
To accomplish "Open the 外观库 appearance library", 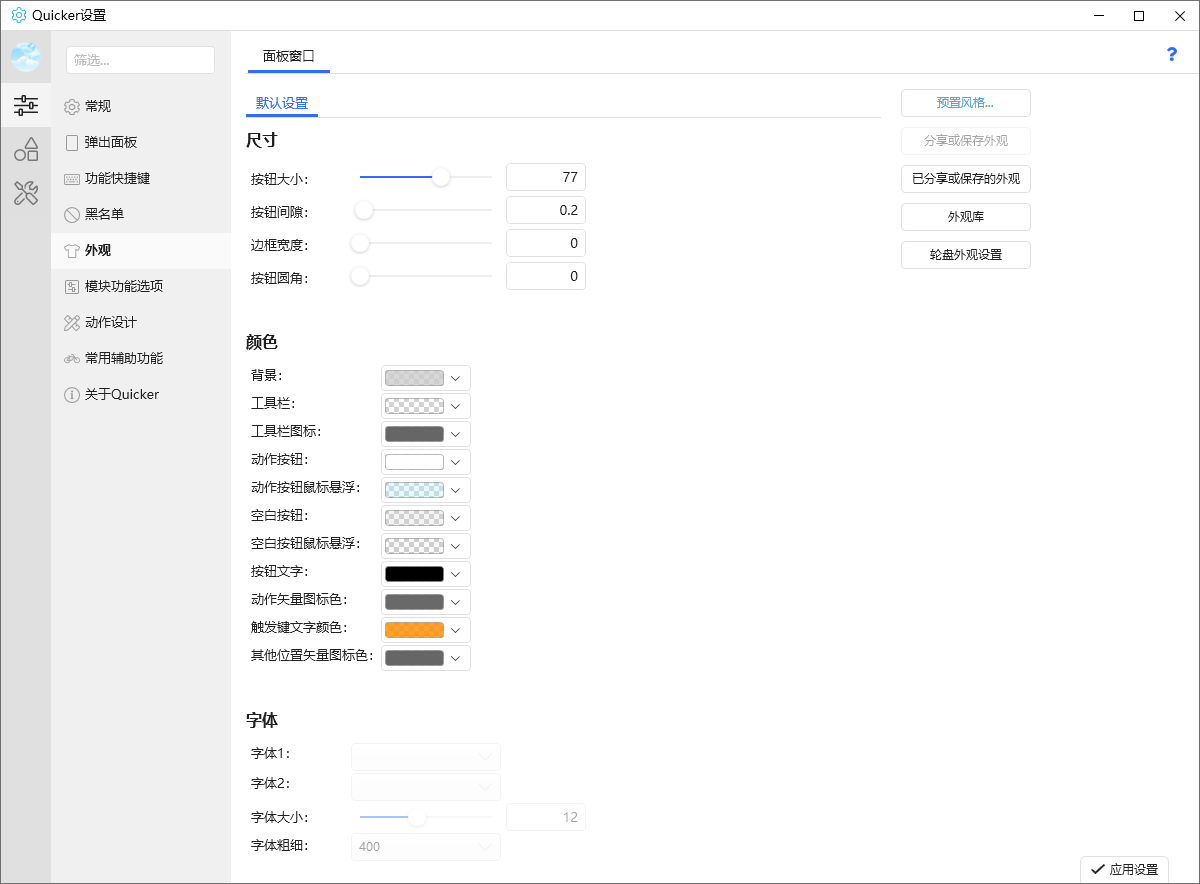I will 965,217.
